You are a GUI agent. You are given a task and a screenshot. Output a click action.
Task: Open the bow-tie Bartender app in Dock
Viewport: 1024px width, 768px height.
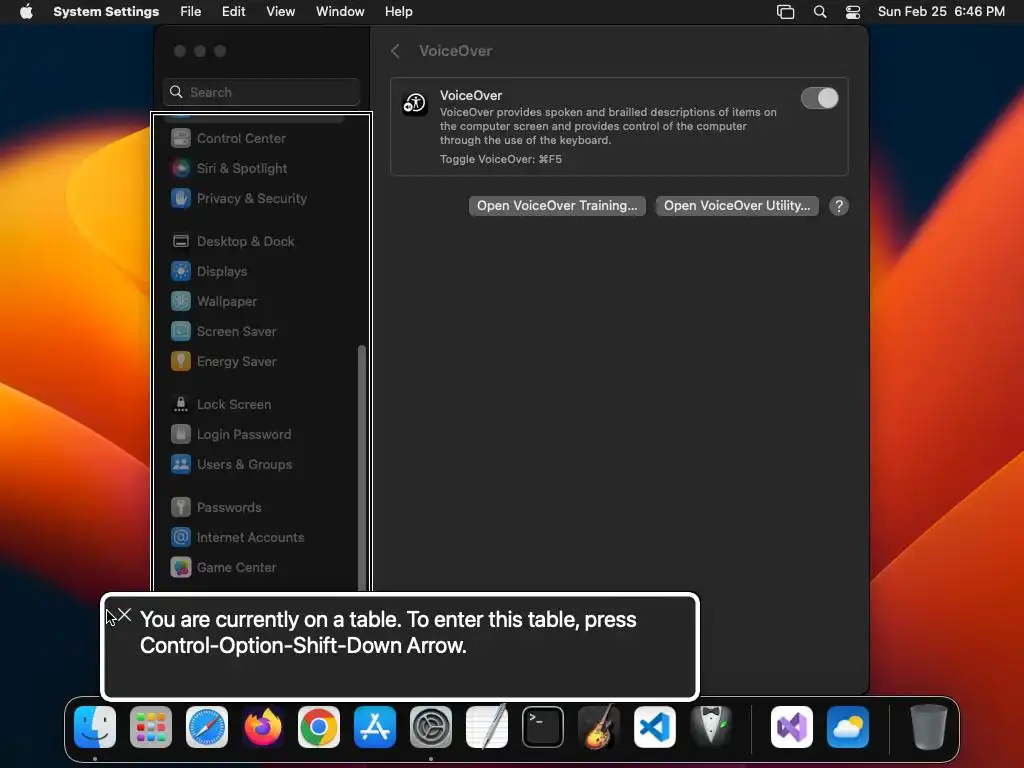pyautogui.click(x=711, y=726)
